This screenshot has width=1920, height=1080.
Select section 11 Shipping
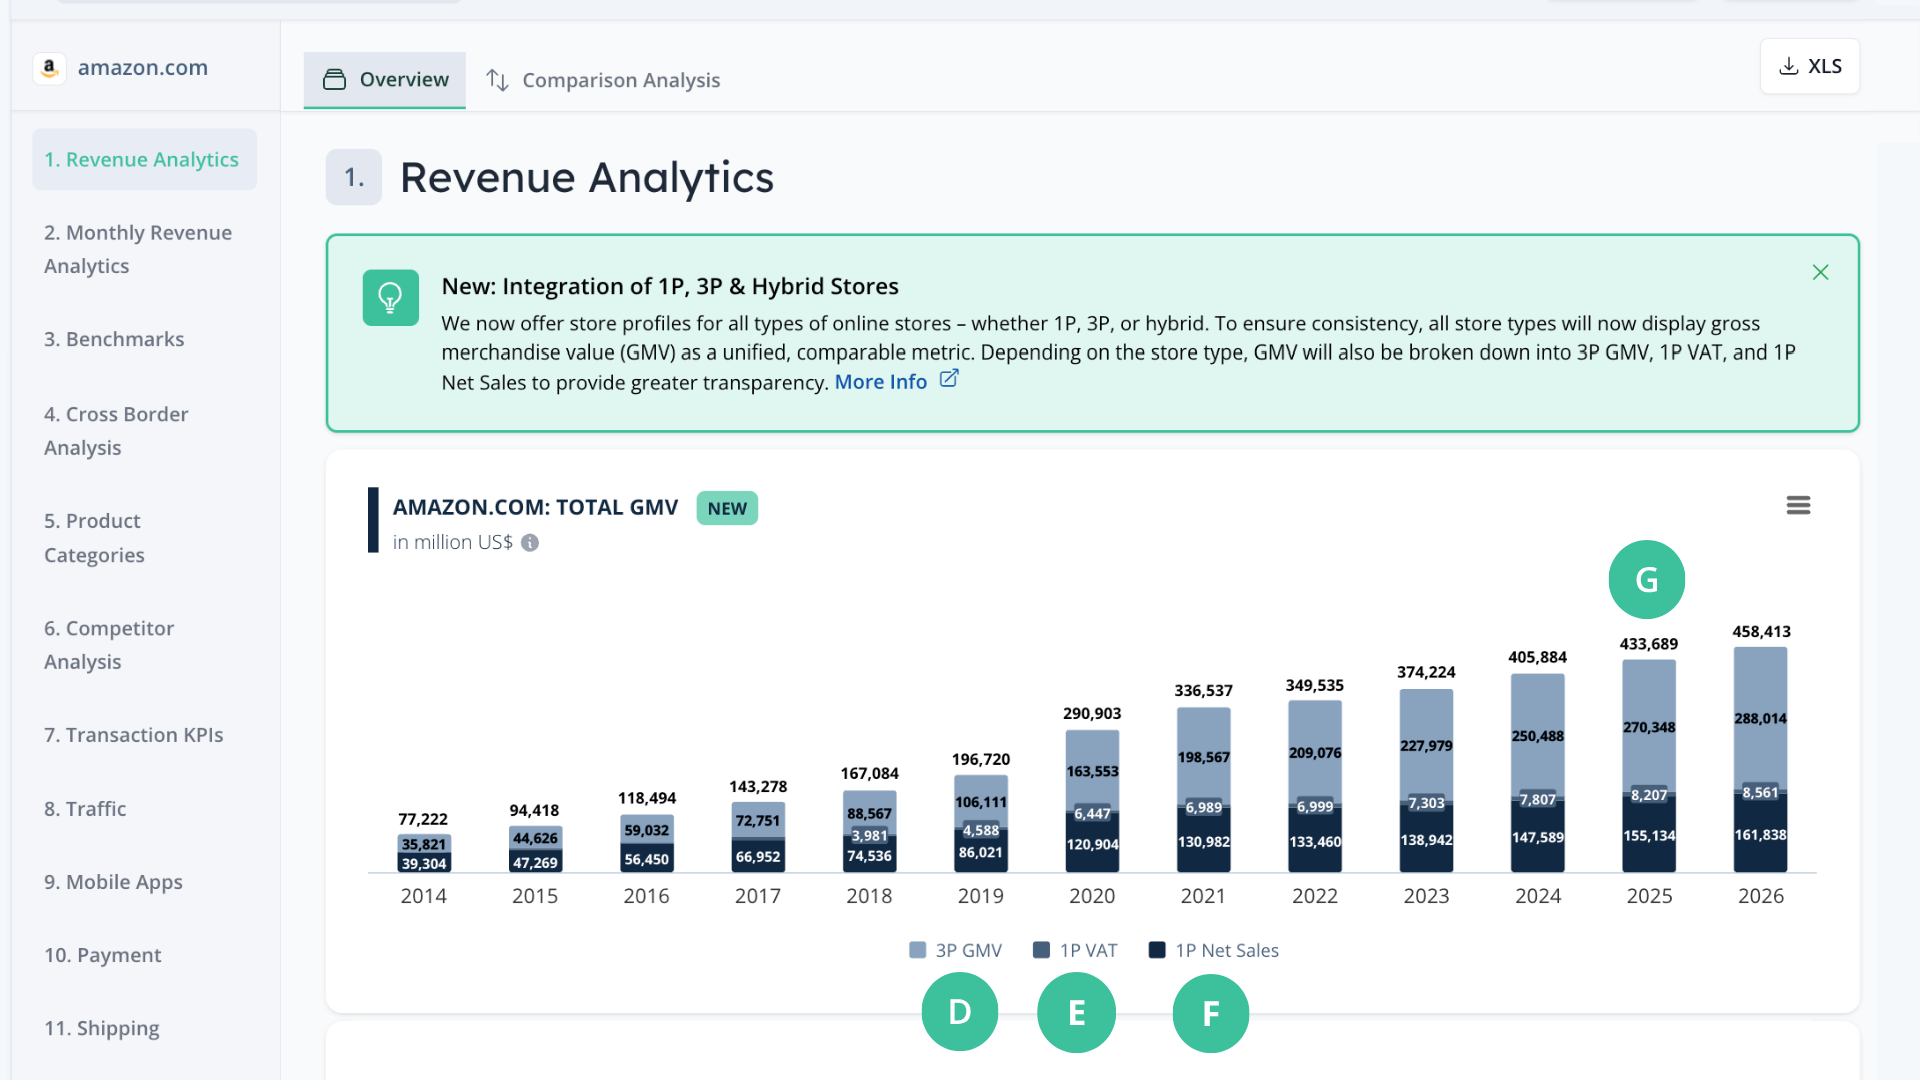pos(101,1028)
